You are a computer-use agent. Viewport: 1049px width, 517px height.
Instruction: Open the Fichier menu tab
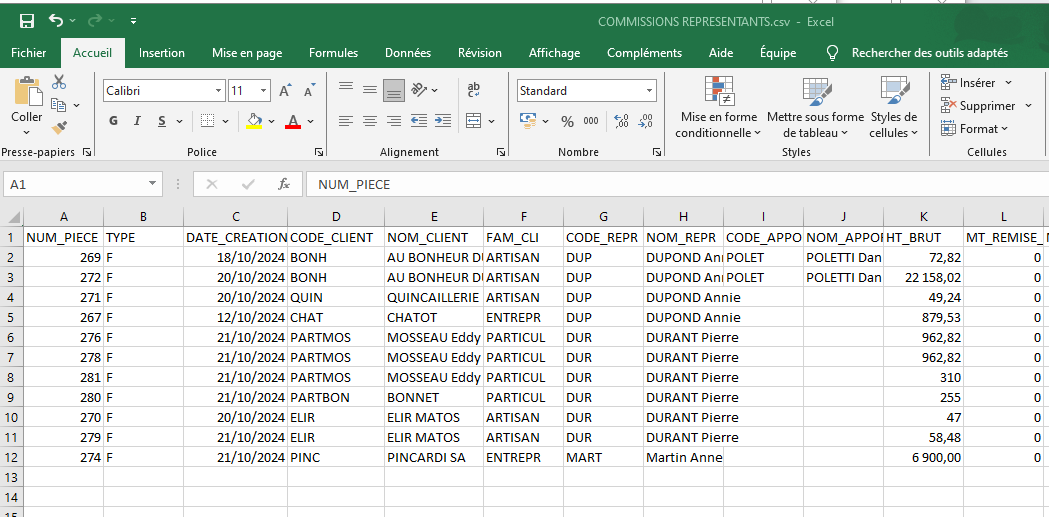(28, 53)
